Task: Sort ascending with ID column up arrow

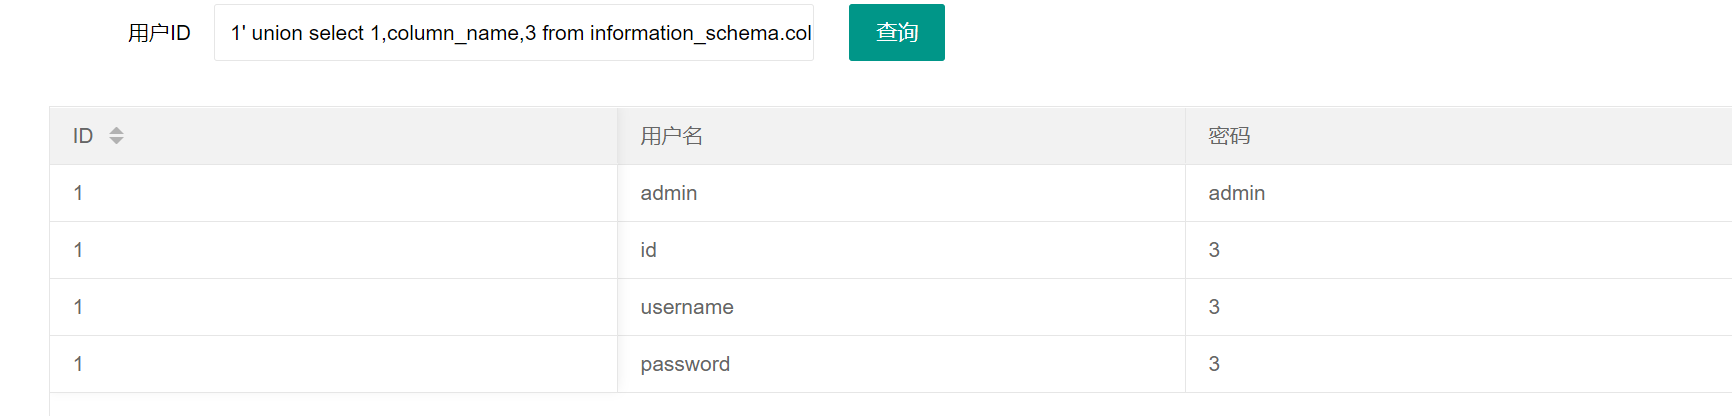Action: pos(116,130)
